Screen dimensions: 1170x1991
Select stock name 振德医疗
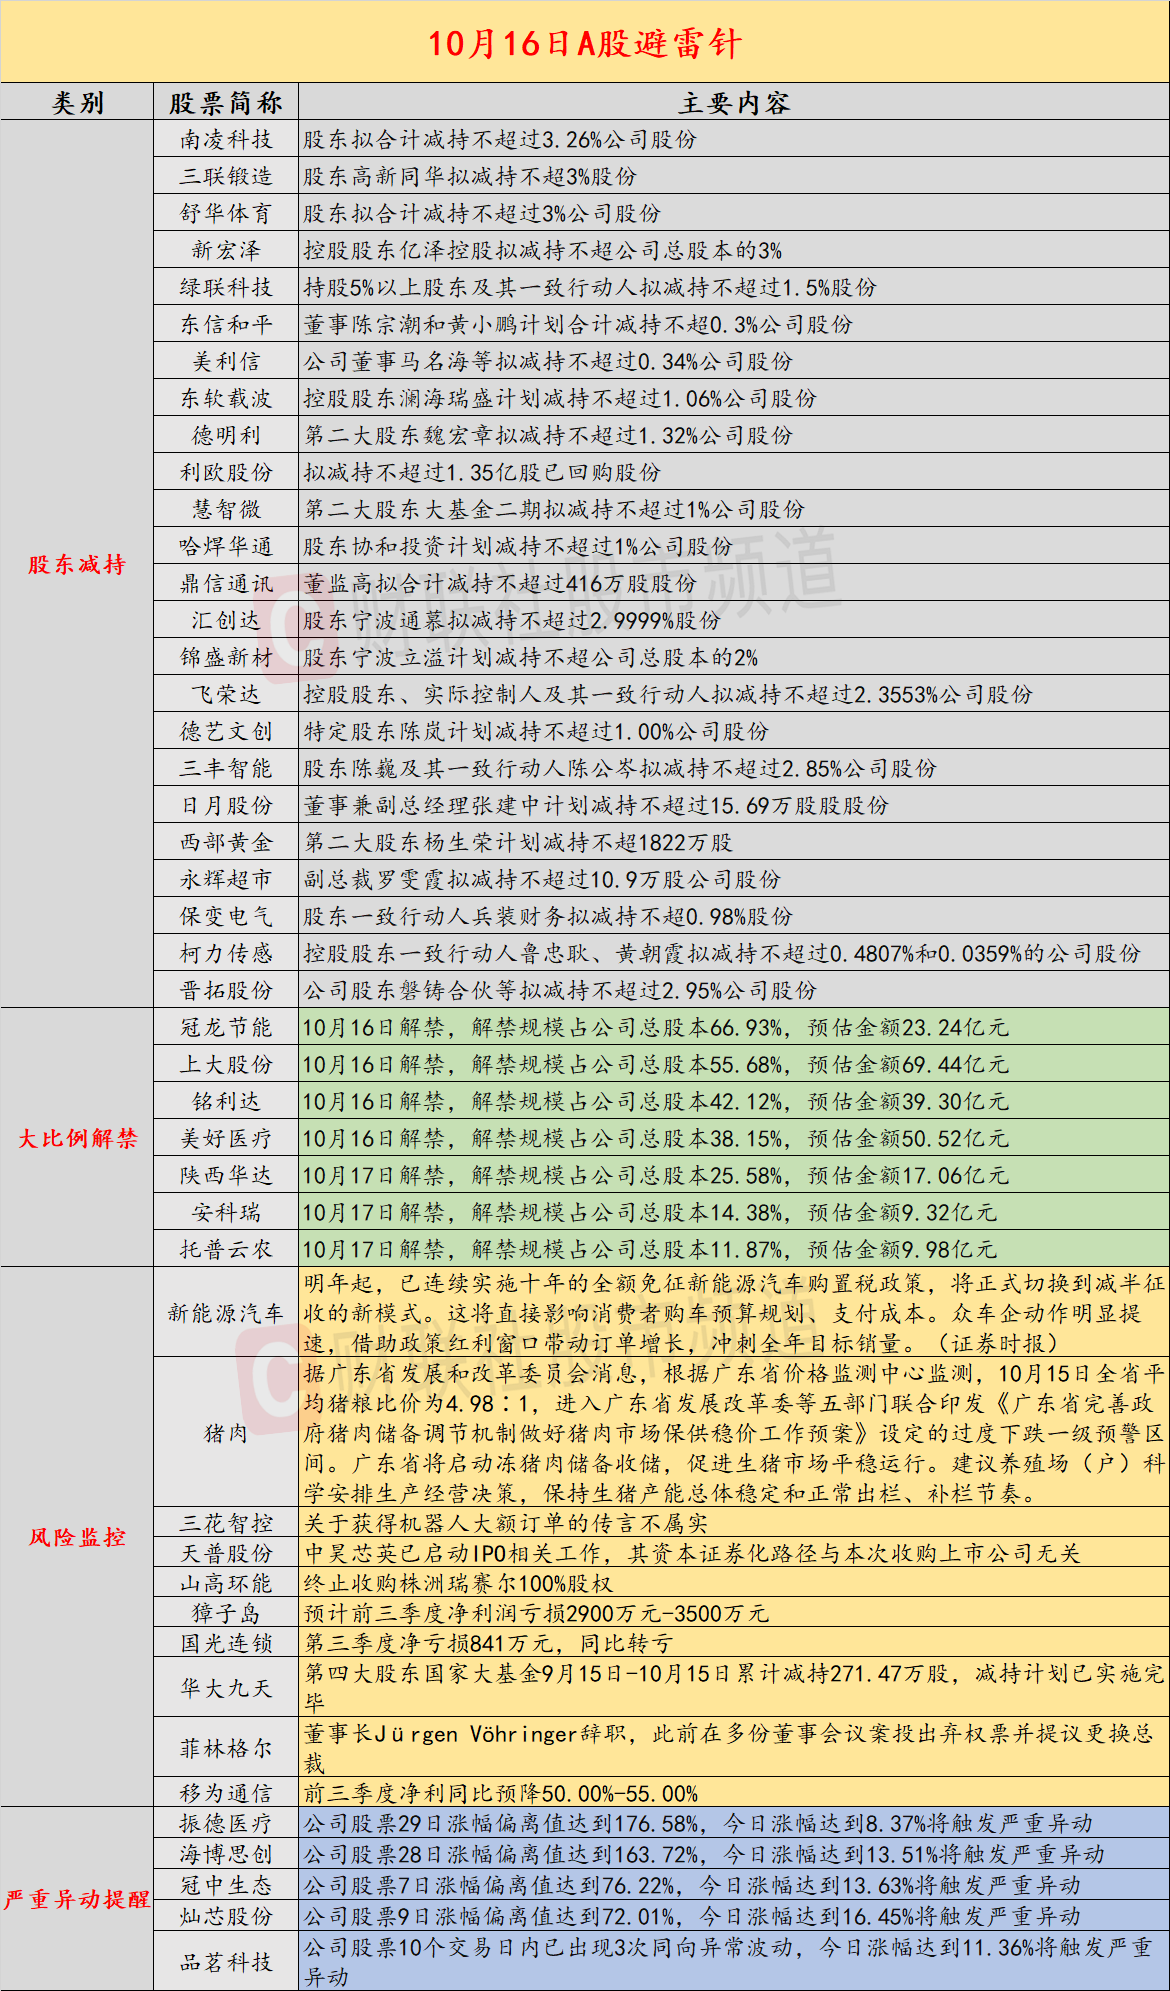226,1823
